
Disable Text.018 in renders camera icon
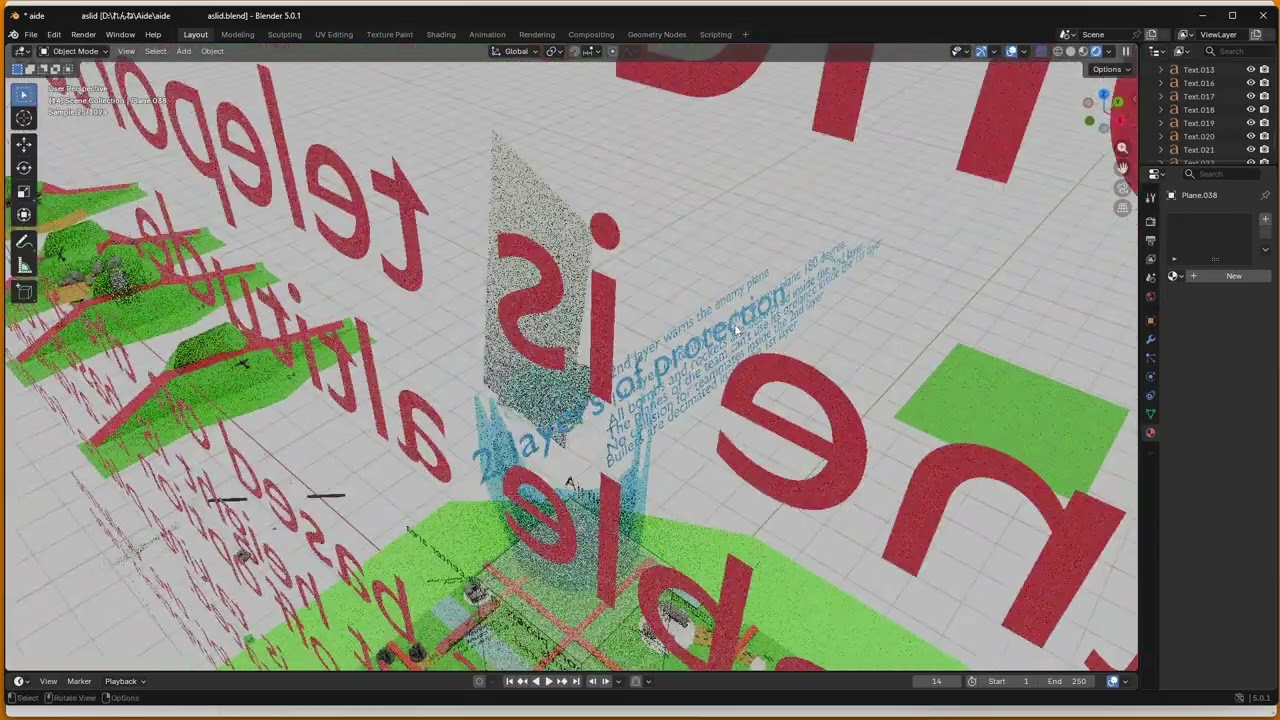(1264, 110)
